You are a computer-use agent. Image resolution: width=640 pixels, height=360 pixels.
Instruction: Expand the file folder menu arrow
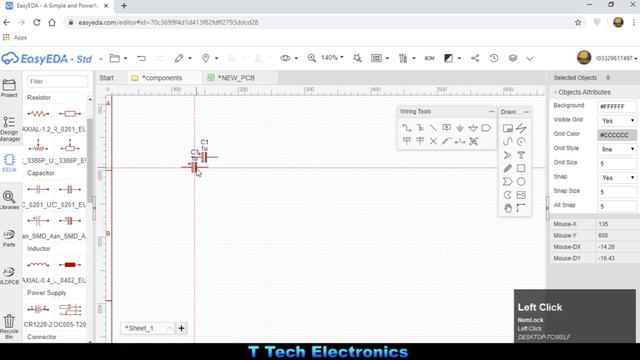(x=125, y=59)
